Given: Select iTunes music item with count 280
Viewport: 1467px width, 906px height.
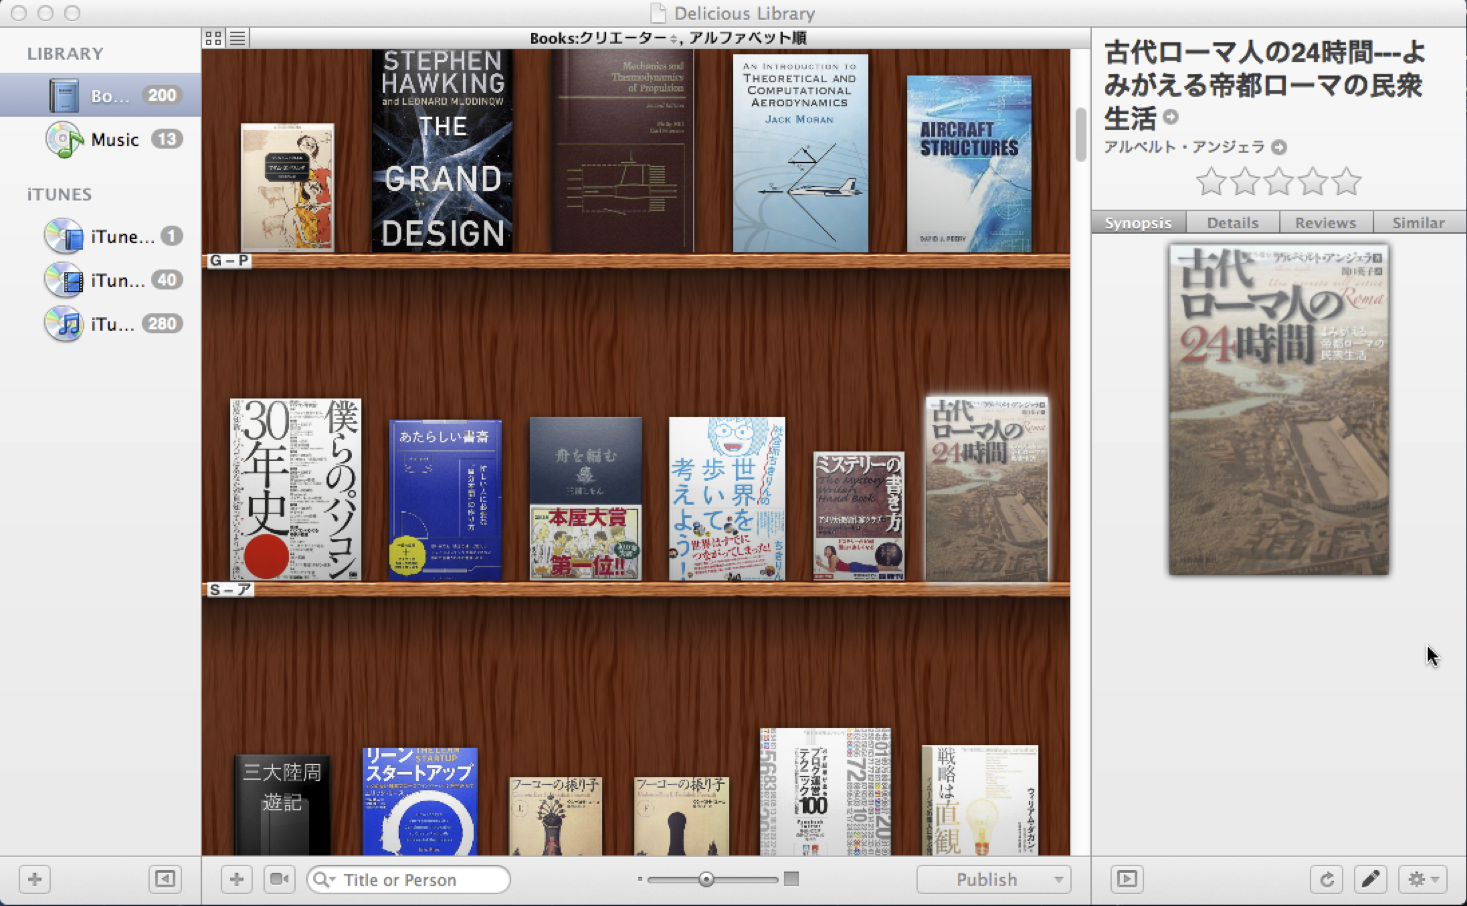Looking at the screenshot, I should tap(100, 324).
